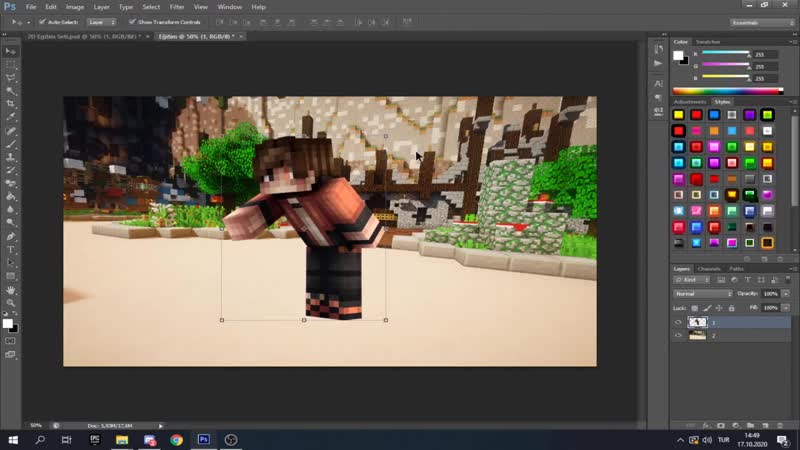Open the tool preset picker arrow
This screenshot has height=450, width=800.
[28, 22]
